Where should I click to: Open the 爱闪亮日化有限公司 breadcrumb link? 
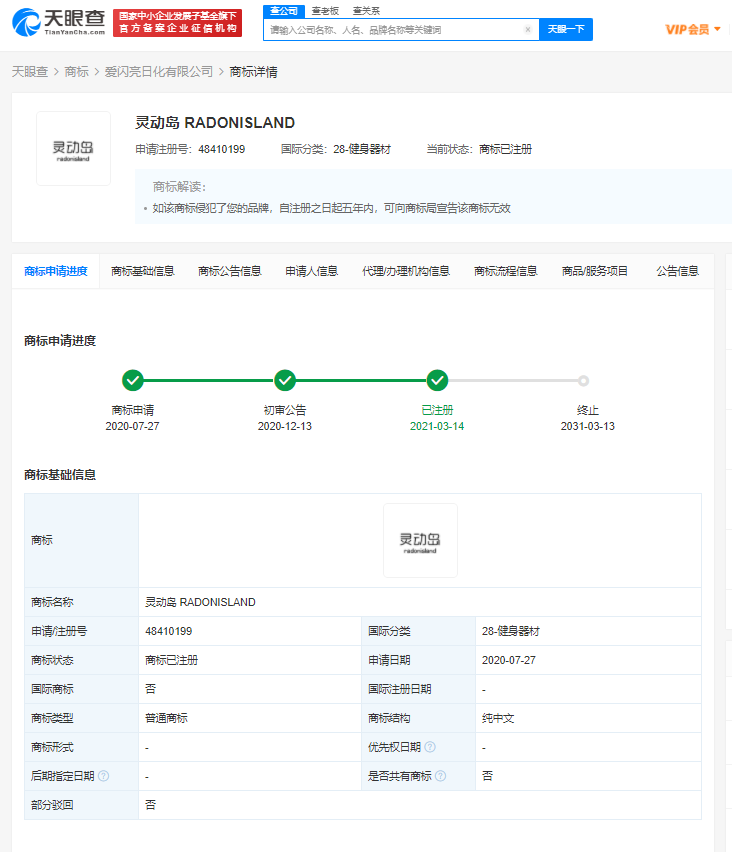point(159,72)
